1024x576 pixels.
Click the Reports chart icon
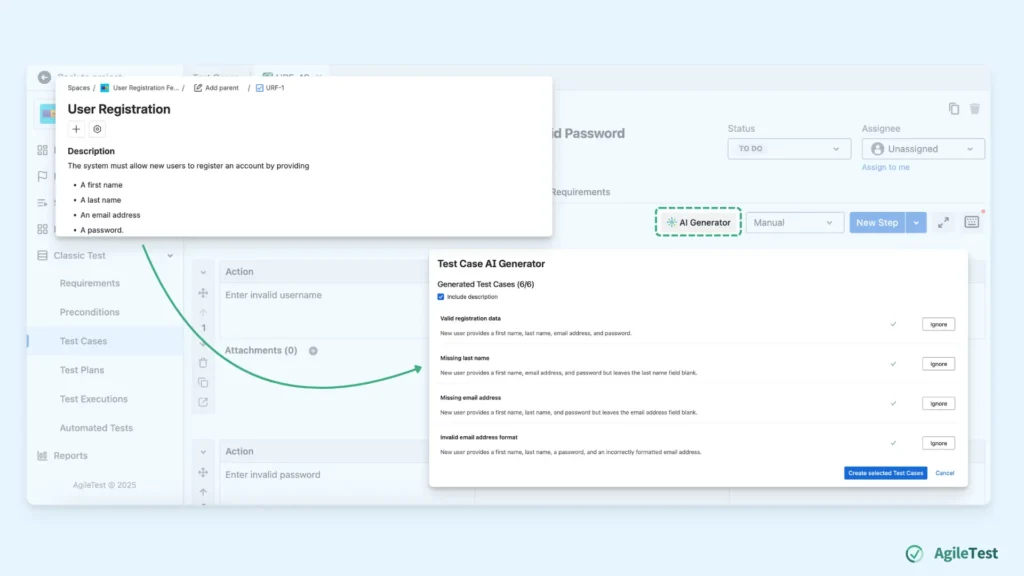tap(42, 456)
